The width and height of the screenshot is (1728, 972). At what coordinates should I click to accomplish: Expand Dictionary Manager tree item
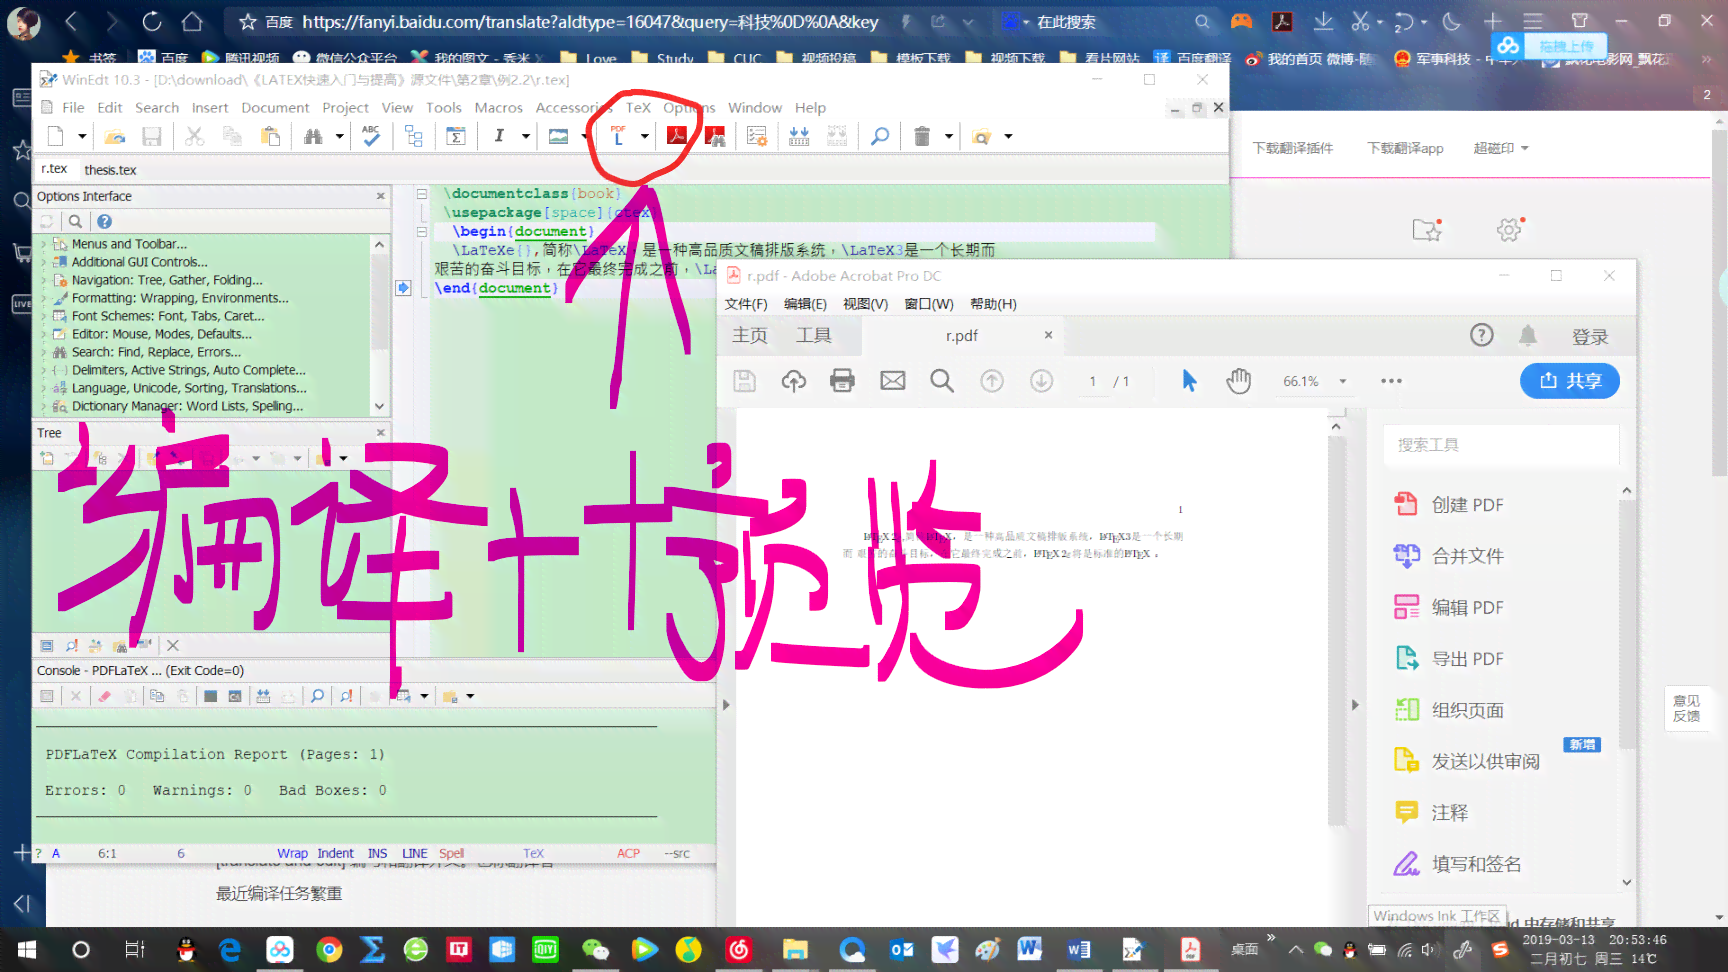point(43,406)
